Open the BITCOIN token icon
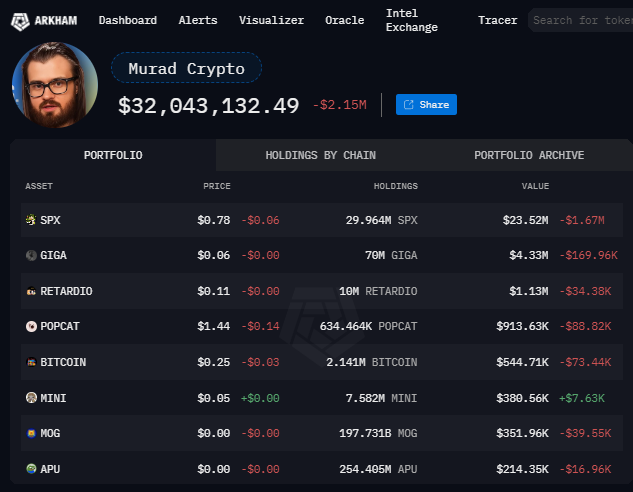 (x=31, y=362)
